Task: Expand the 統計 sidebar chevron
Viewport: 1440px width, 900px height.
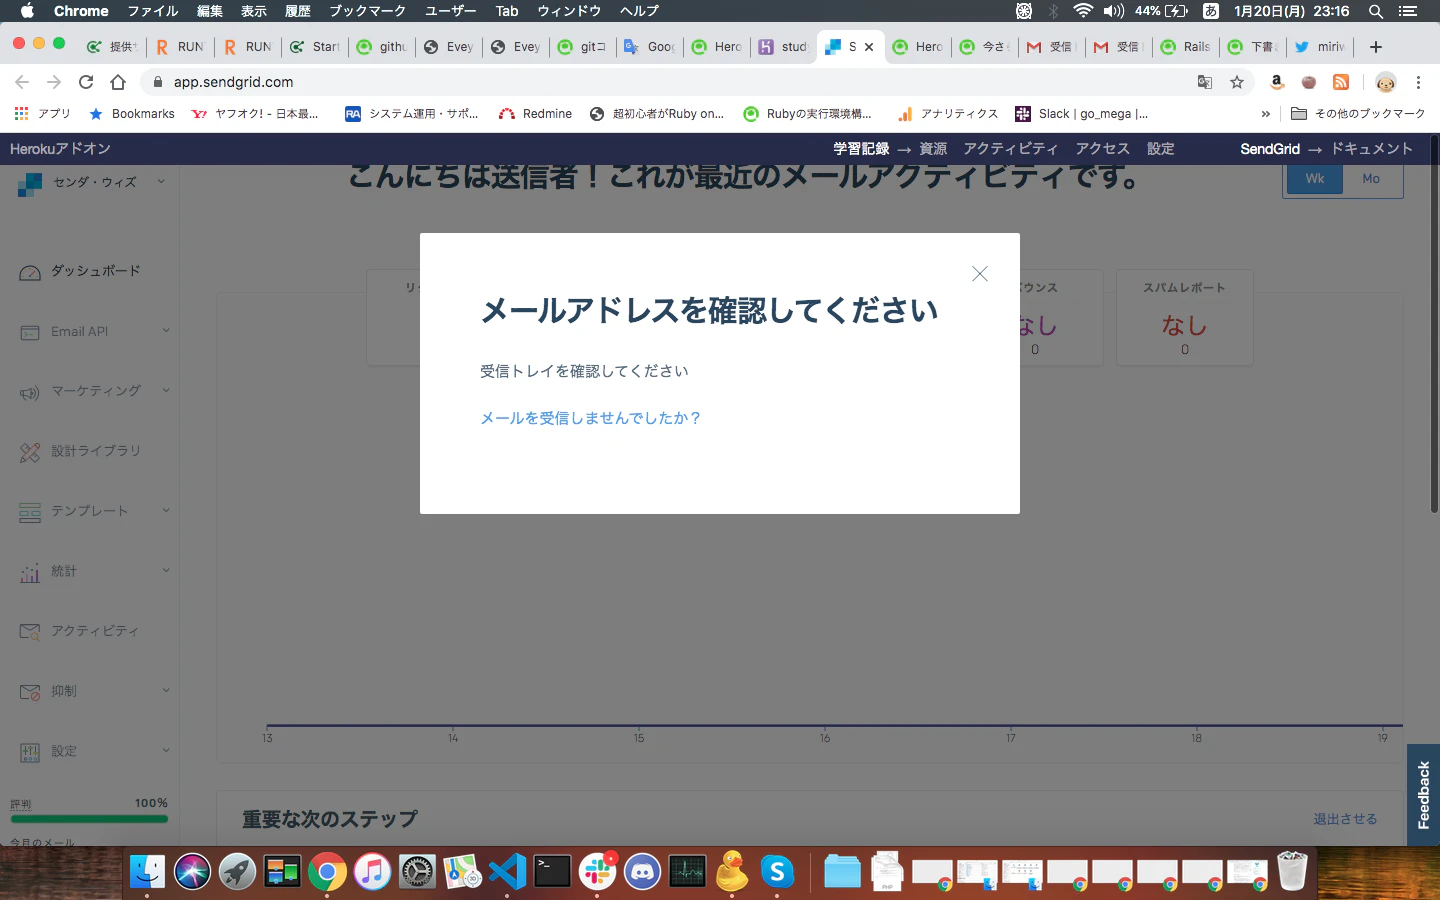Action: (166, 571)
